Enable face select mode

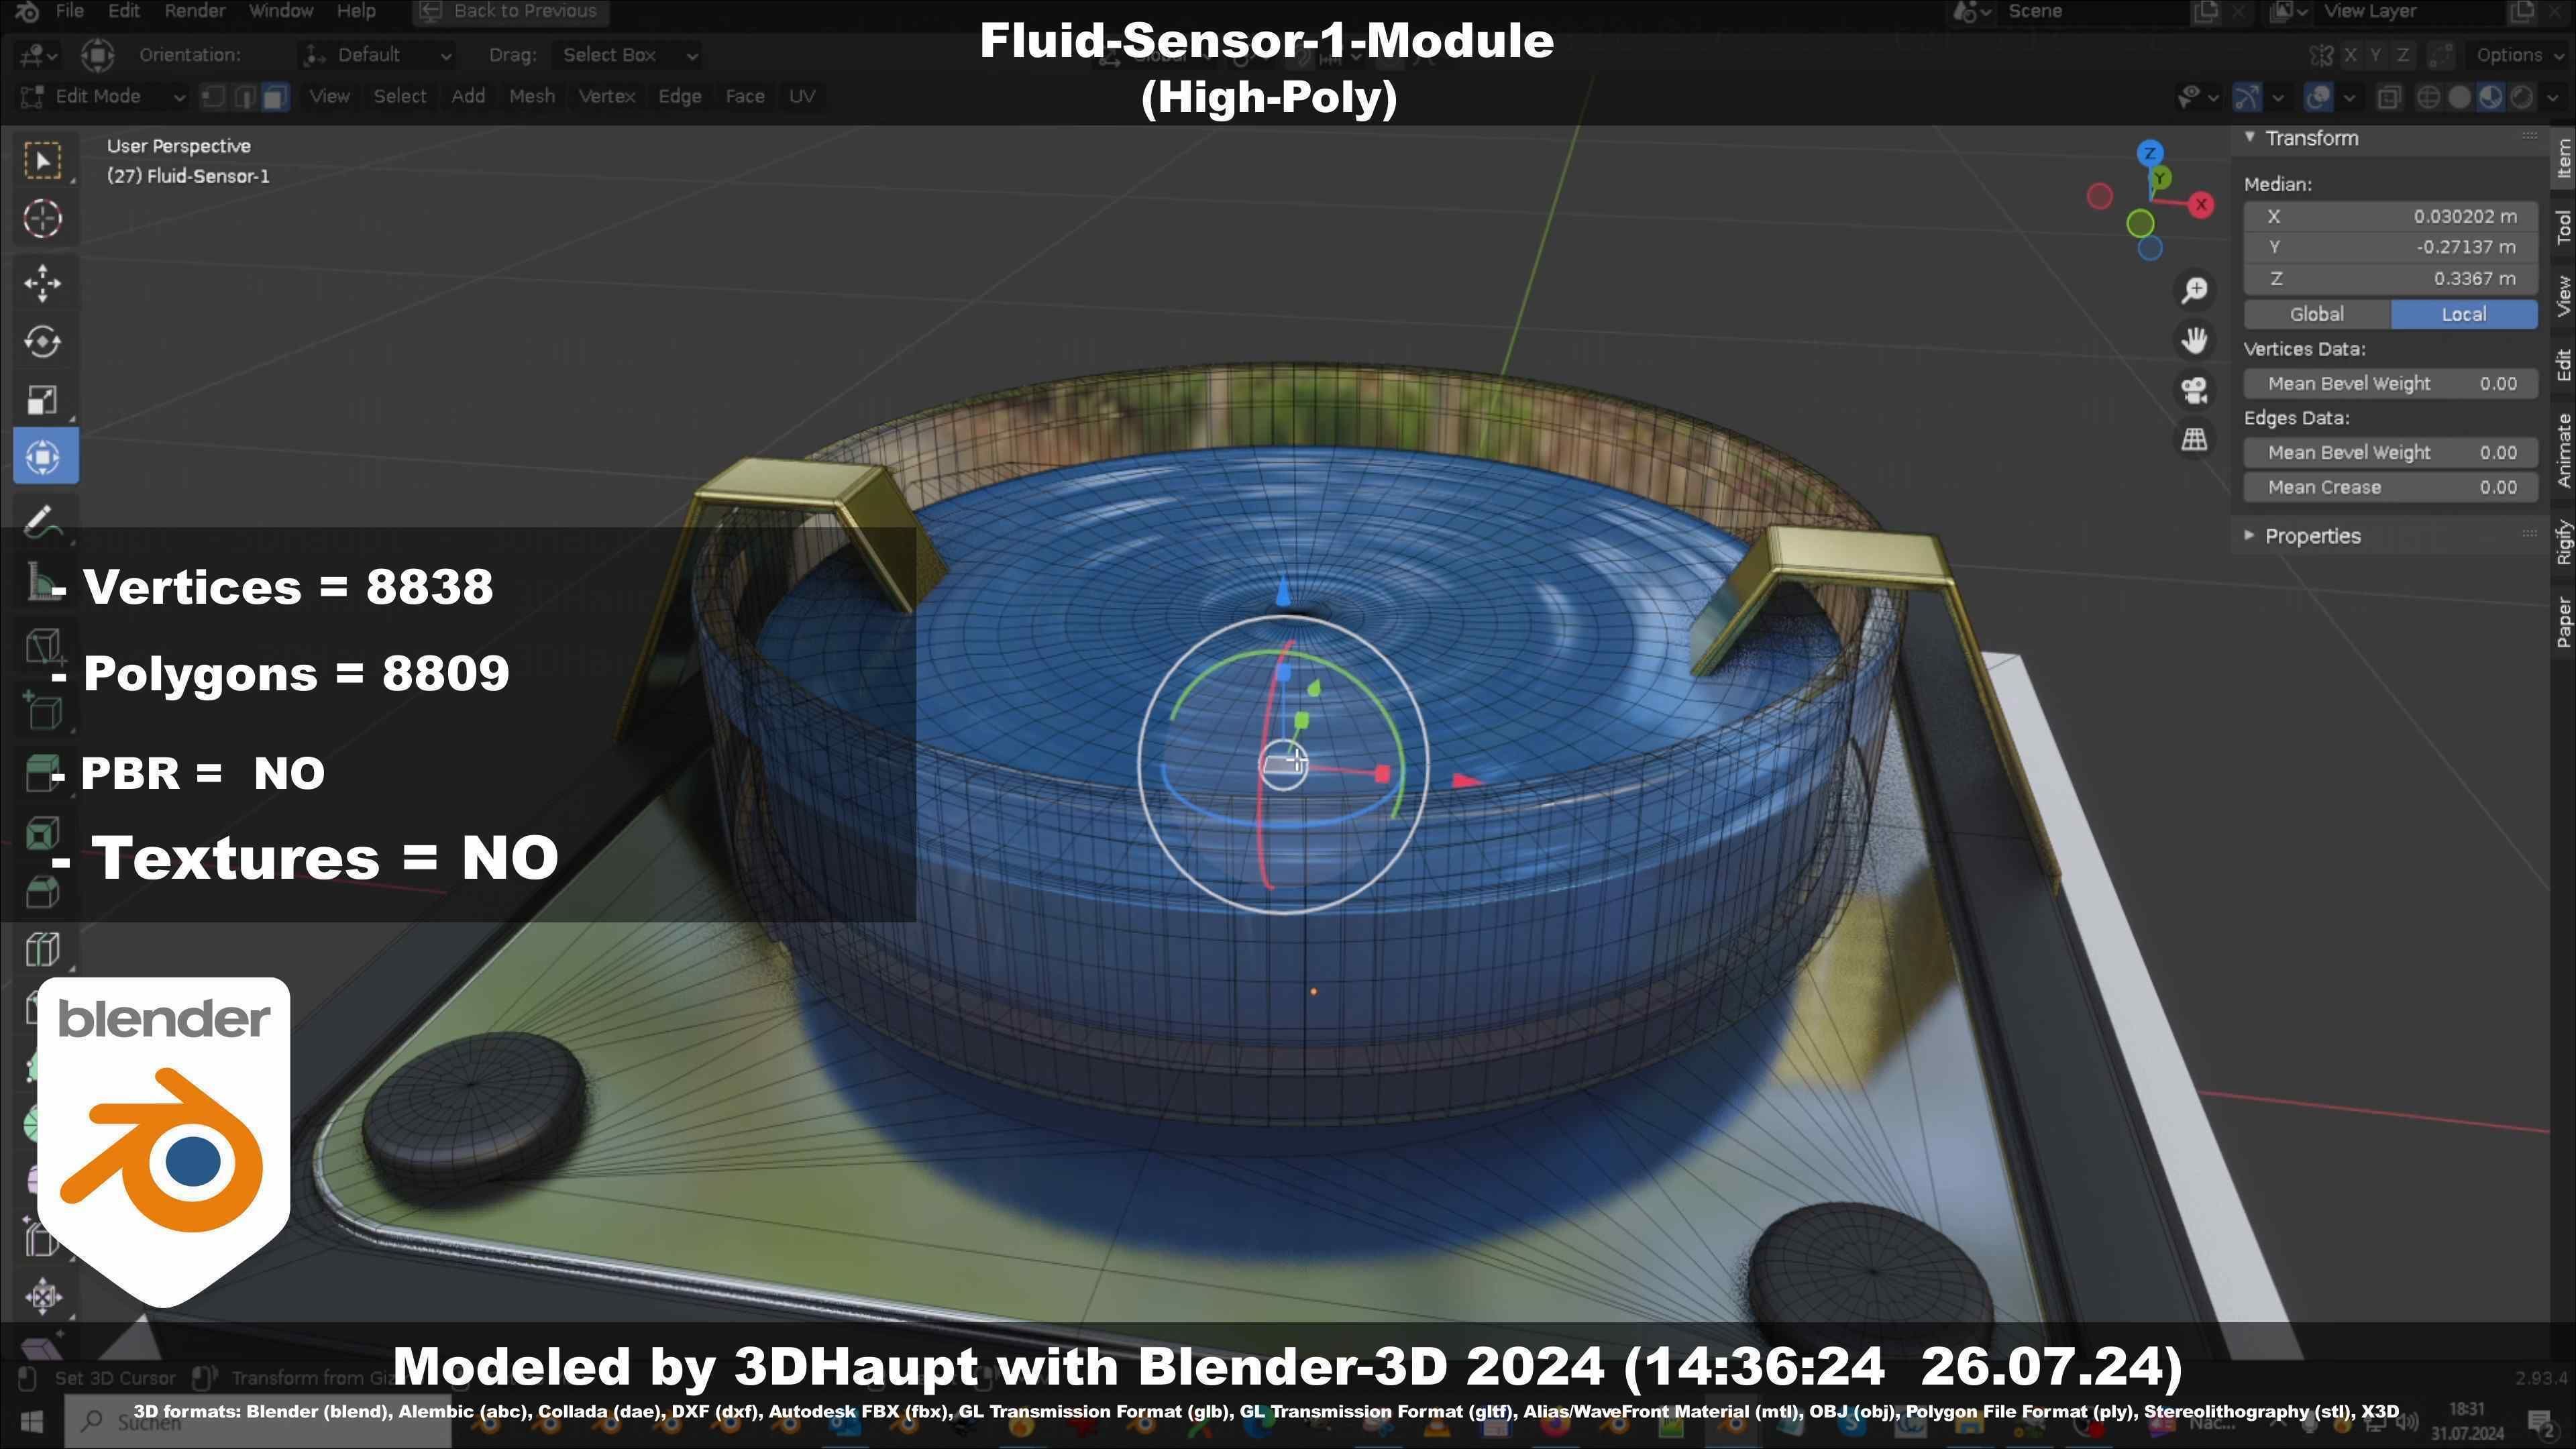coord(275,97)
